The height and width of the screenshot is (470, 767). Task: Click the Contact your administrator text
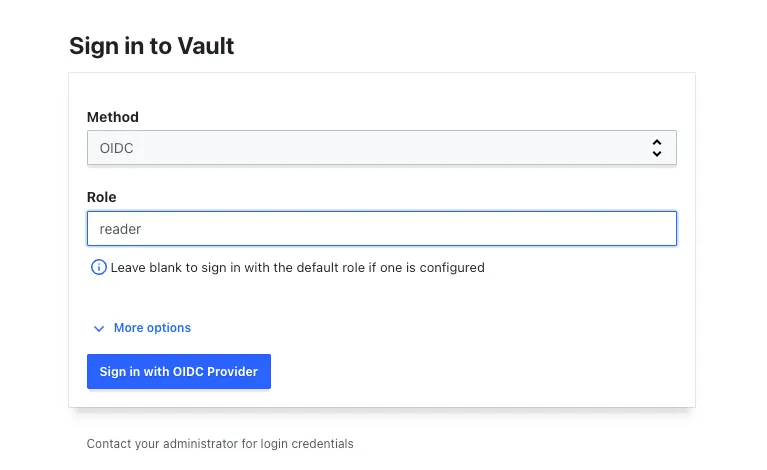[220, 443]
